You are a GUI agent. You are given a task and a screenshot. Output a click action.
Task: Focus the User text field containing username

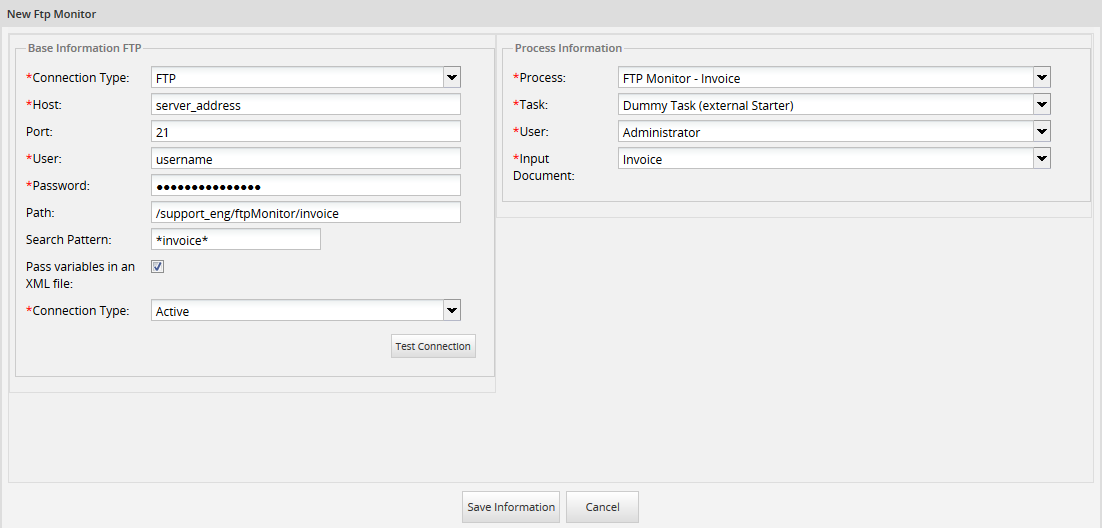pyautogui.click(x=305, y=159)
